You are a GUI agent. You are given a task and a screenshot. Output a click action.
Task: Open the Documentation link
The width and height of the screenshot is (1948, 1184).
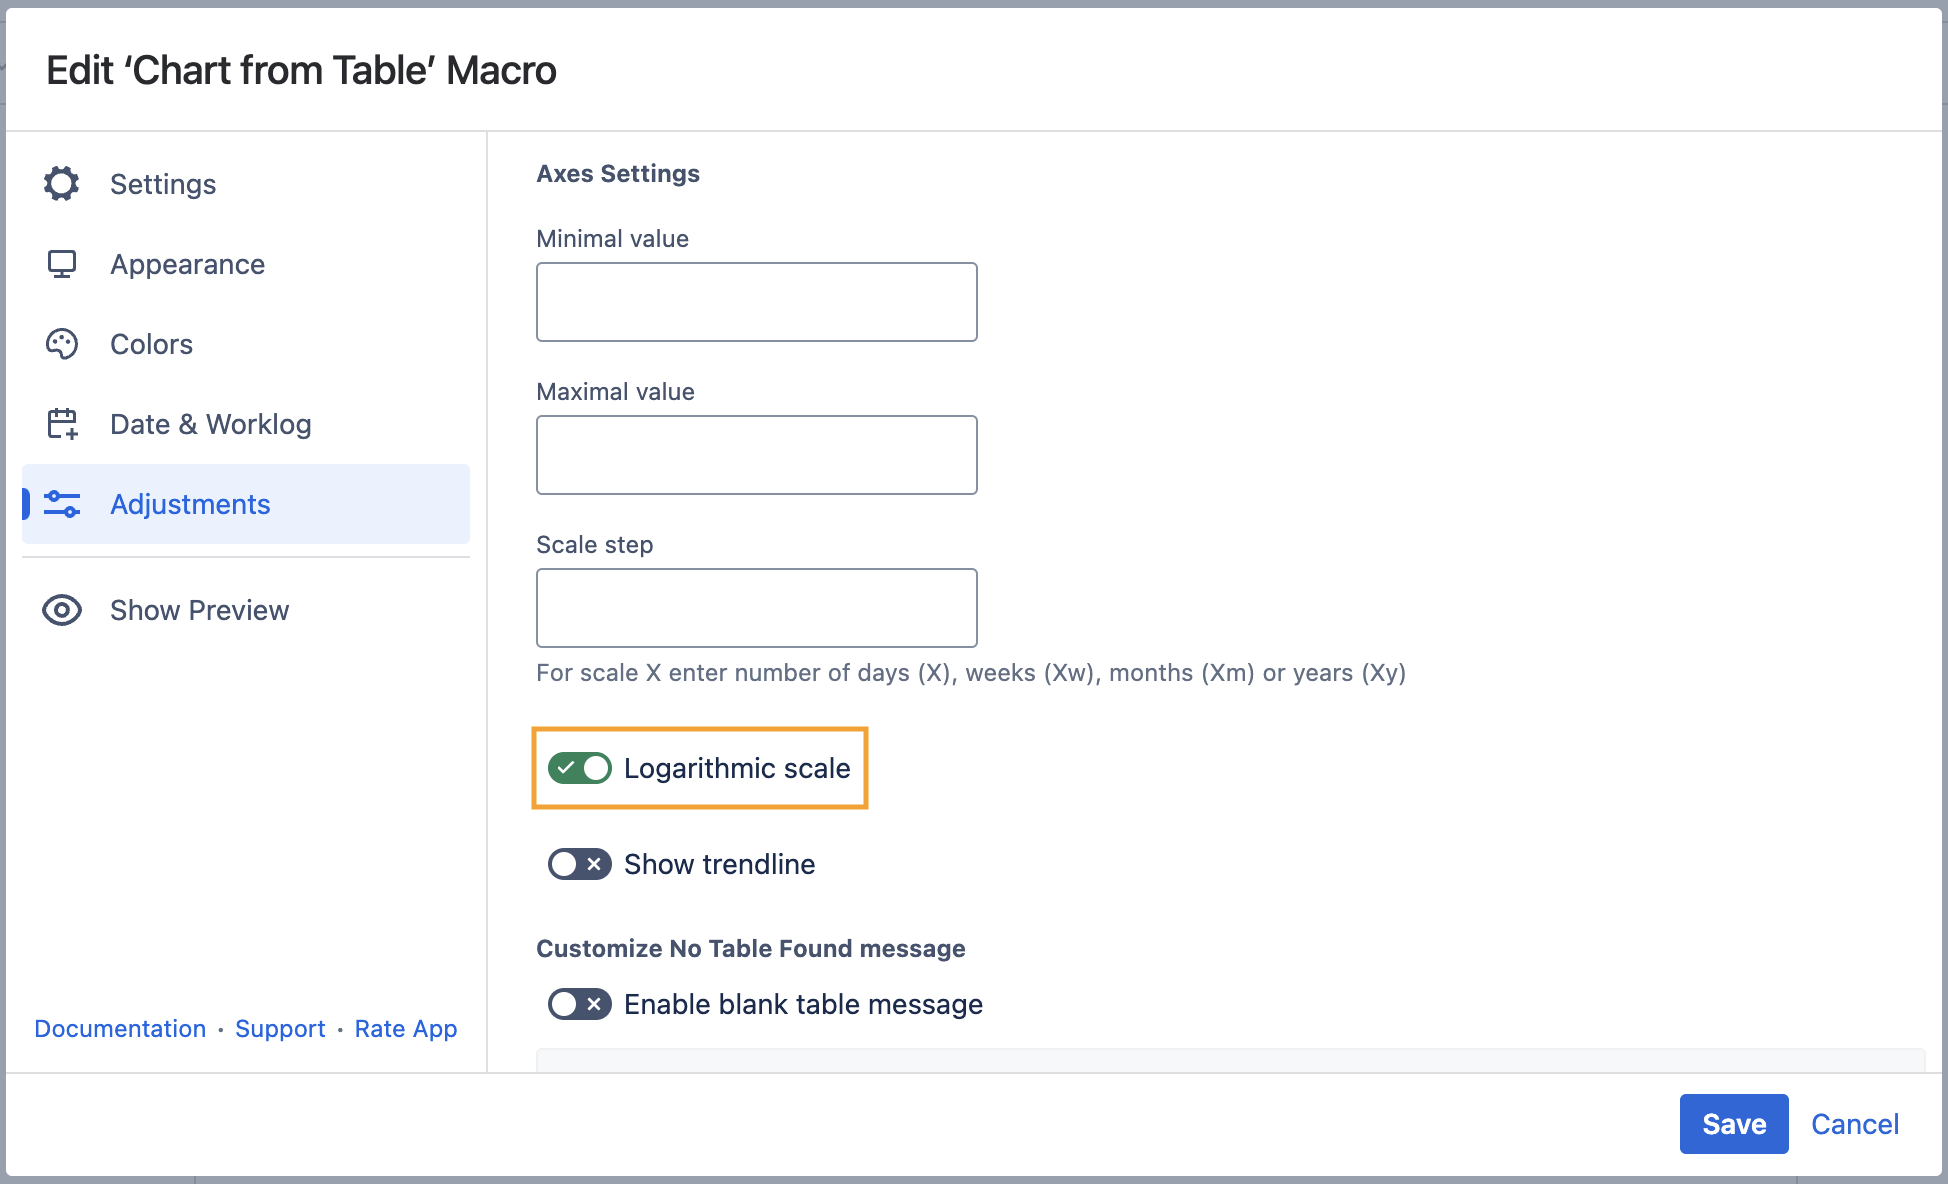click(x=120, y=1029)
